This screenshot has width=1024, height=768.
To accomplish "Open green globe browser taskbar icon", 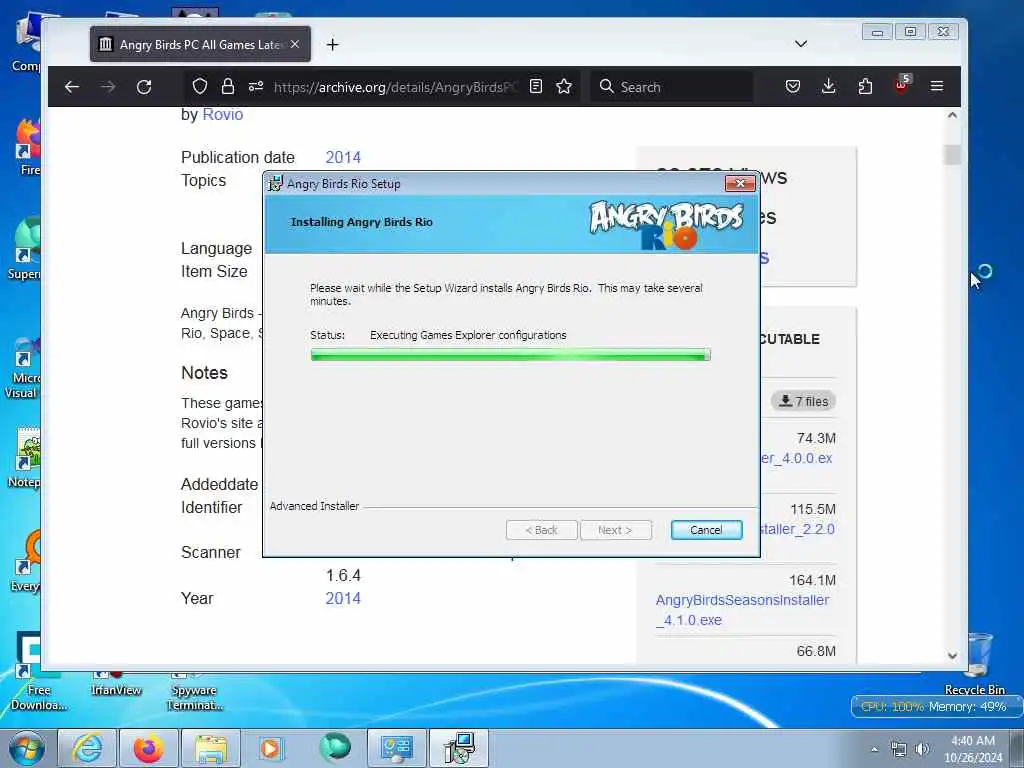I will [334, 747].
